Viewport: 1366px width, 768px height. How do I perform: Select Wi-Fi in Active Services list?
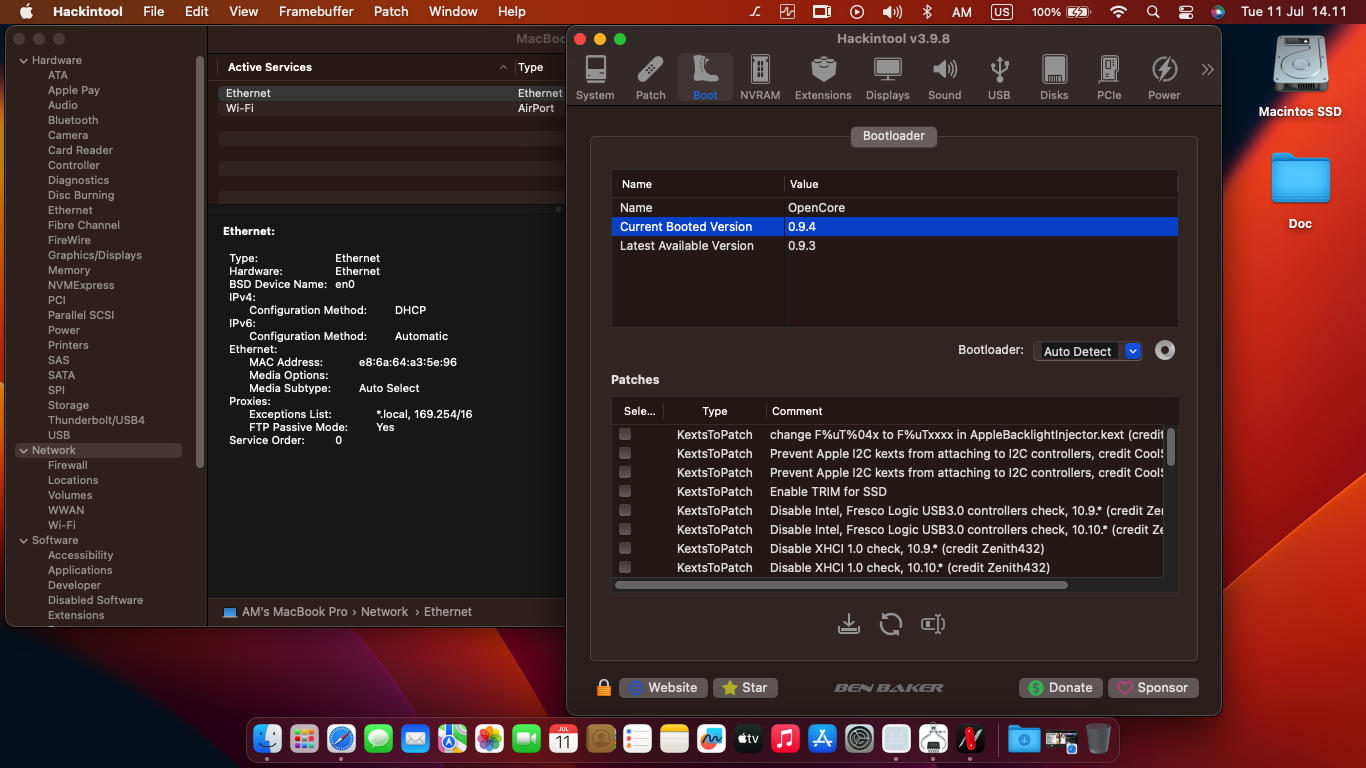tap(240, 108)
